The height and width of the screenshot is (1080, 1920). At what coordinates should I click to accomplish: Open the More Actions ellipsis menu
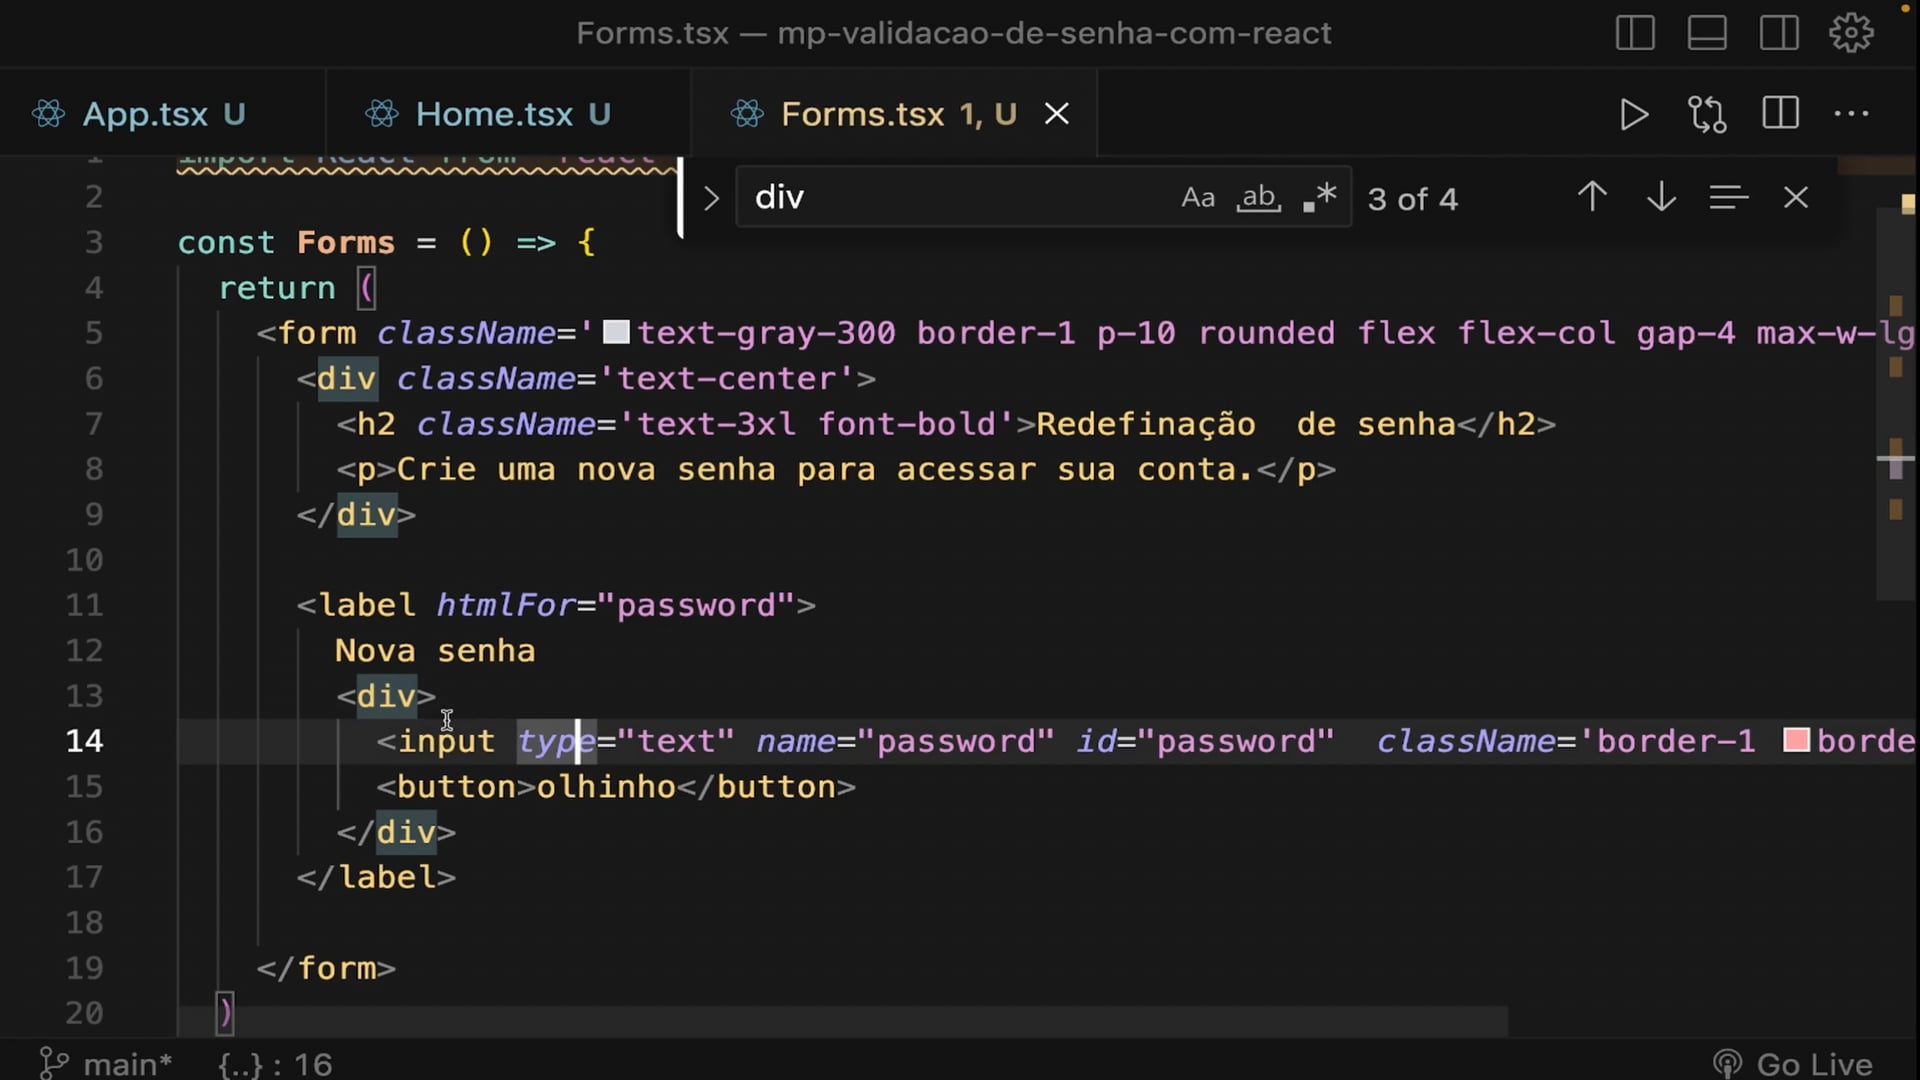tap(1851, 114)
